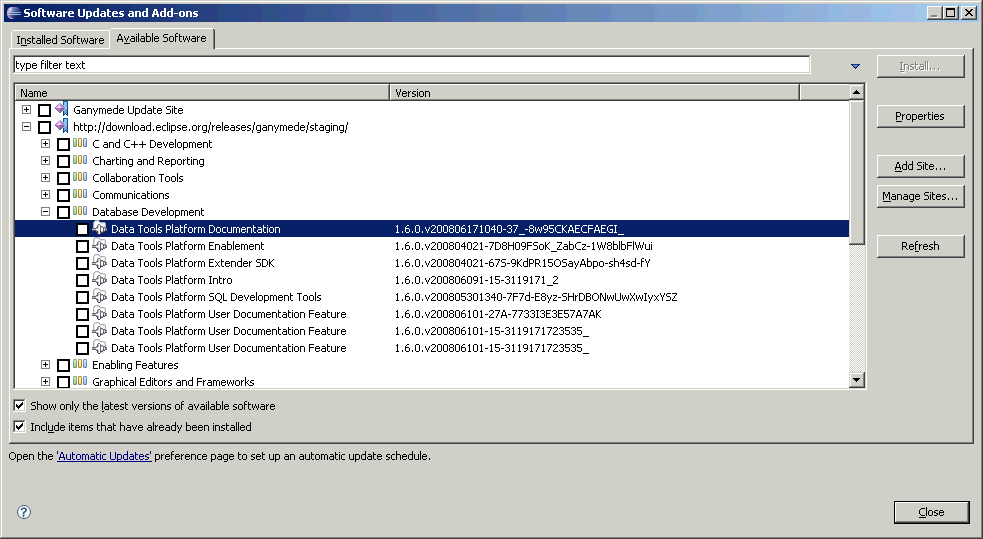Click the Eclipse icon in title bar
Image resolution: width=983 pixels, height=539 pixels.
click(13, 13)
